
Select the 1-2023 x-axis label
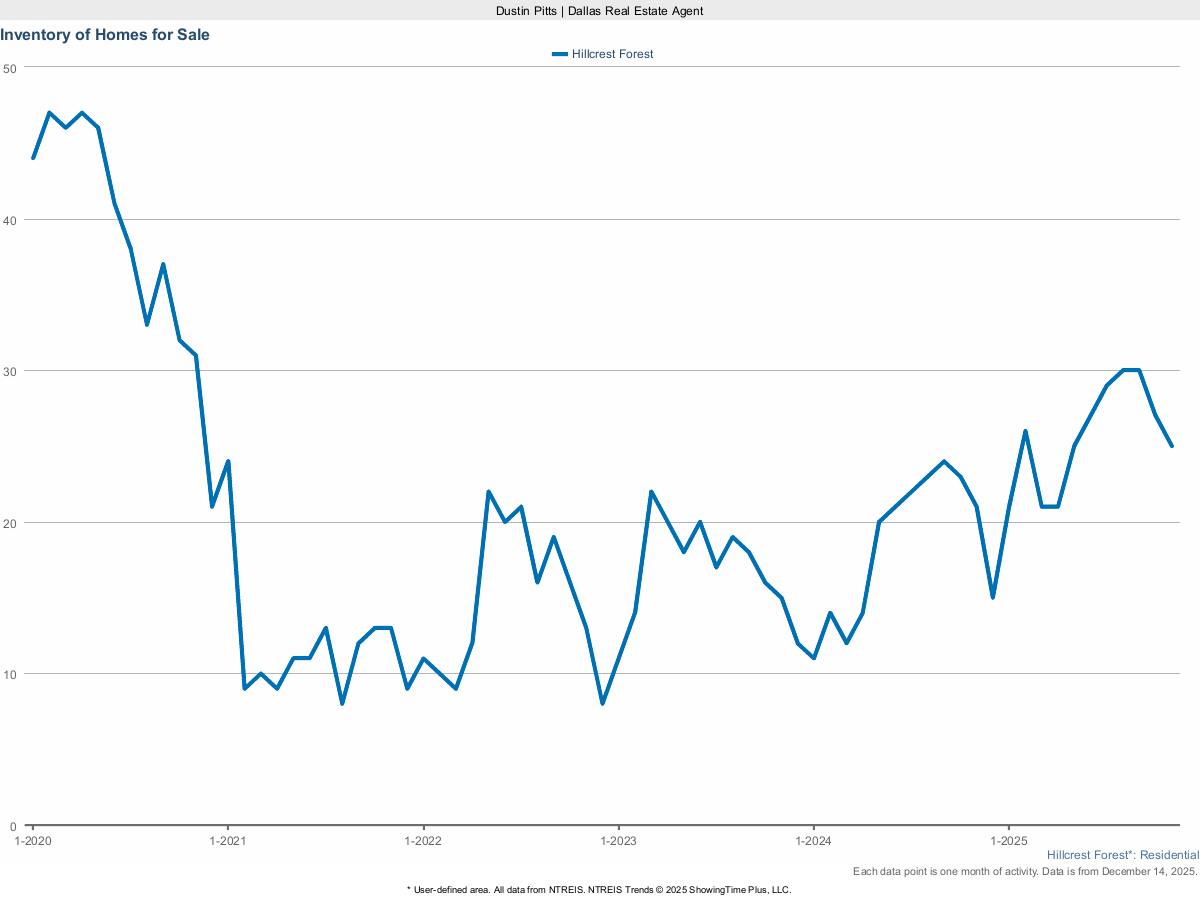618,841
